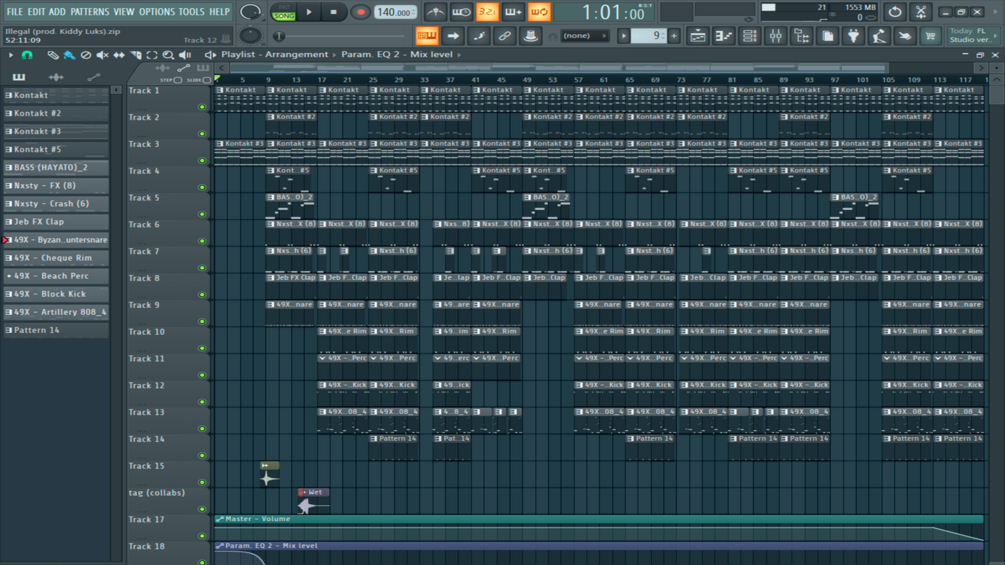Add a pattern with the plus button
This screenshot has width=1005, height=565.
click(674, 36)
